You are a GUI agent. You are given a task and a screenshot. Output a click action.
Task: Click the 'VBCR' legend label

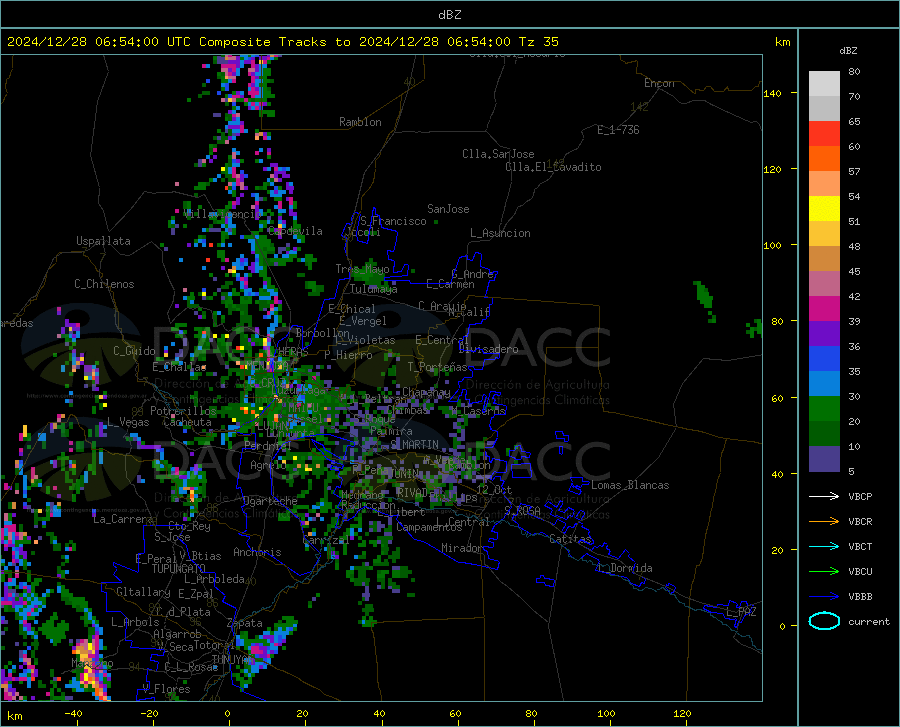[860, 522]
